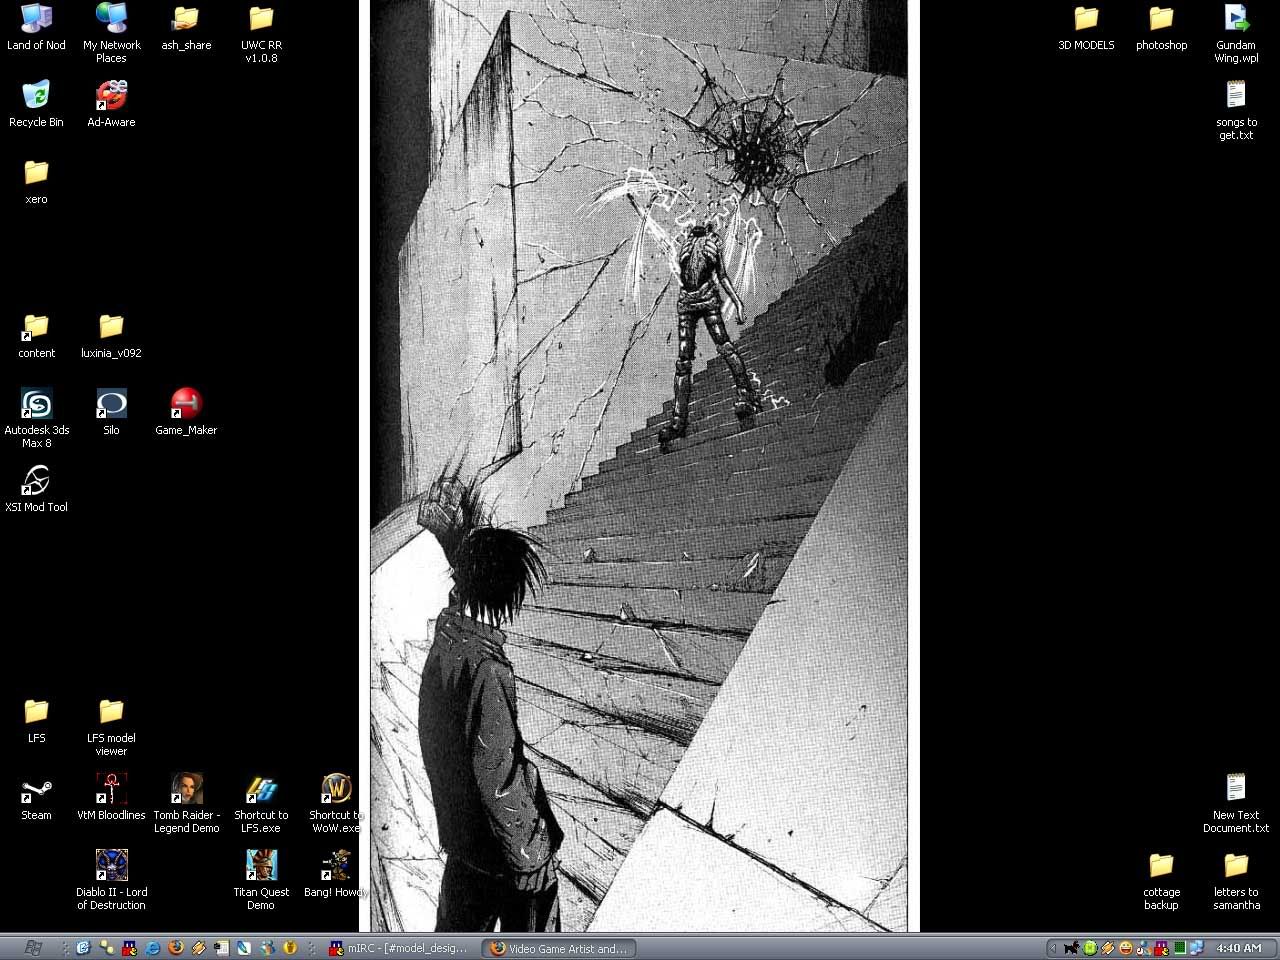This screenshot has width=1280, height=960.
Task: Launch the Bang! Howdy shortcut
Action: tap(336, 874)
